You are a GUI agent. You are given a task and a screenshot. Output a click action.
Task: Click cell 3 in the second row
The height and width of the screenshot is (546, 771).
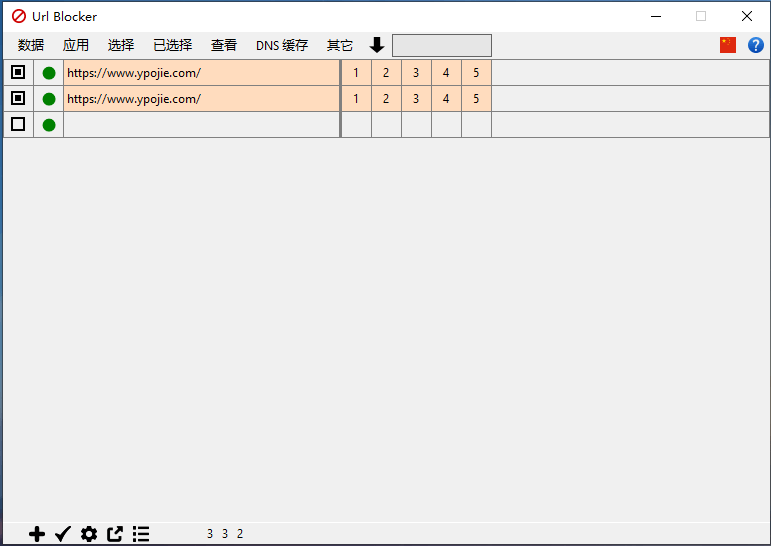coord(416,99)
